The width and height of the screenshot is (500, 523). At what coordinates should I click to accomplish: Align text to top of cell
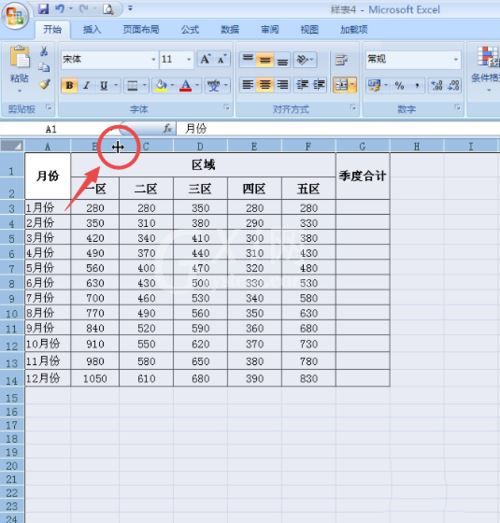247,60
